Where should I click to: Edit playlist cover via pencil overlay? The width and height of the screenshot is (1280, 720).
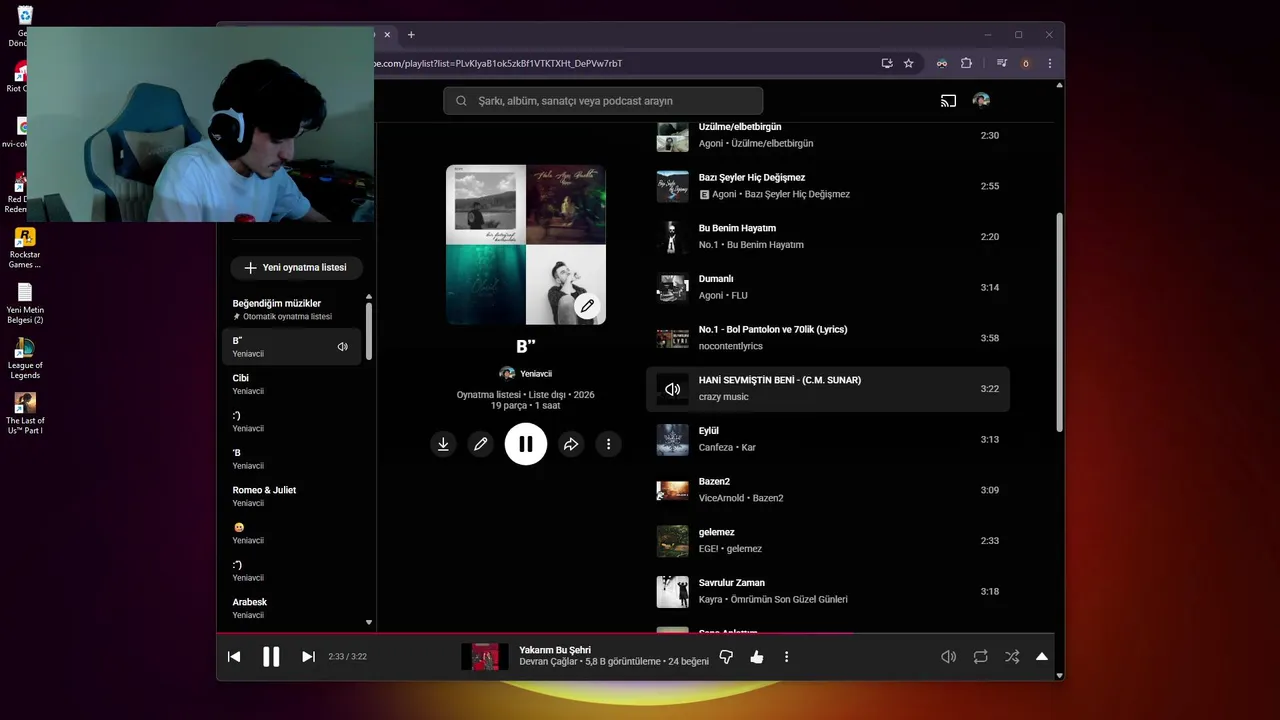click(x=588, y=306)
